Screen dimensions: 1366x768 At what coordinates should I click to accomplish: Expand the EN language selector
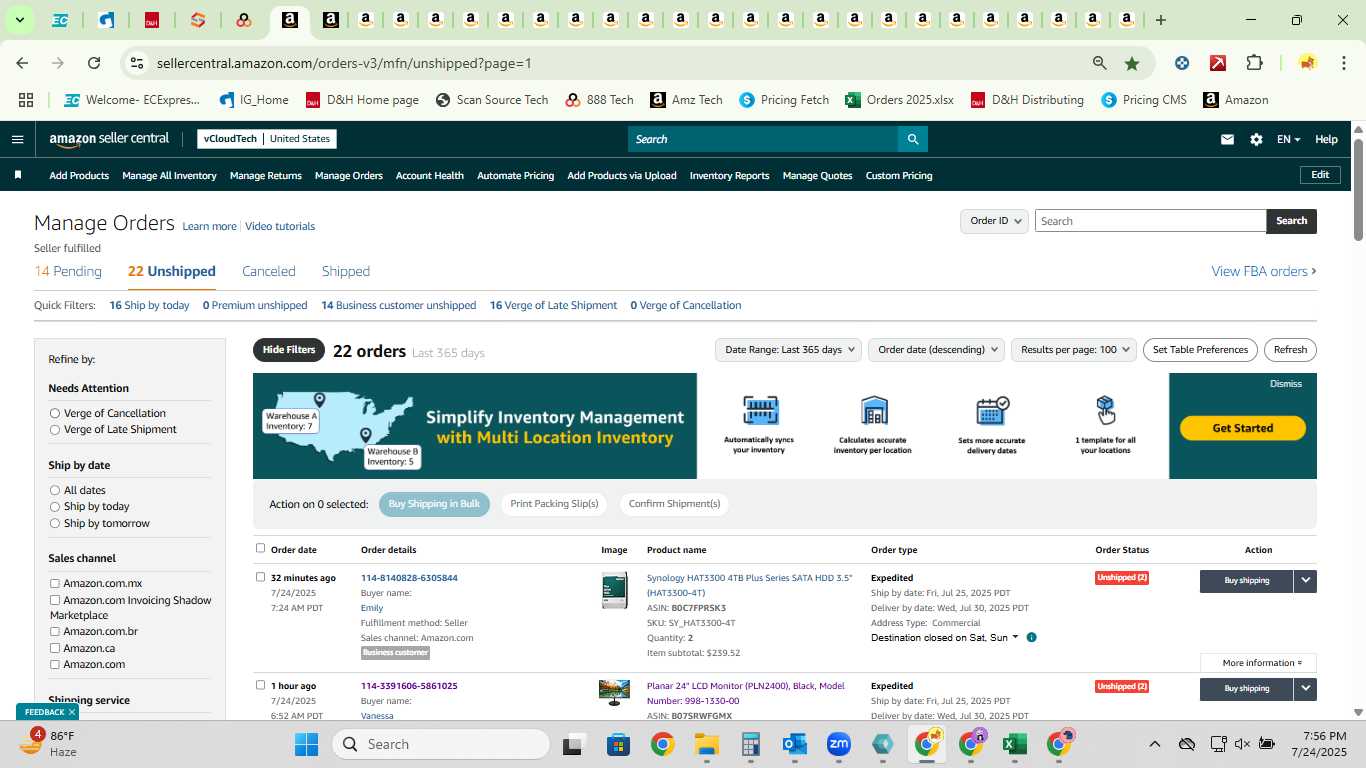click(1288, 139)
